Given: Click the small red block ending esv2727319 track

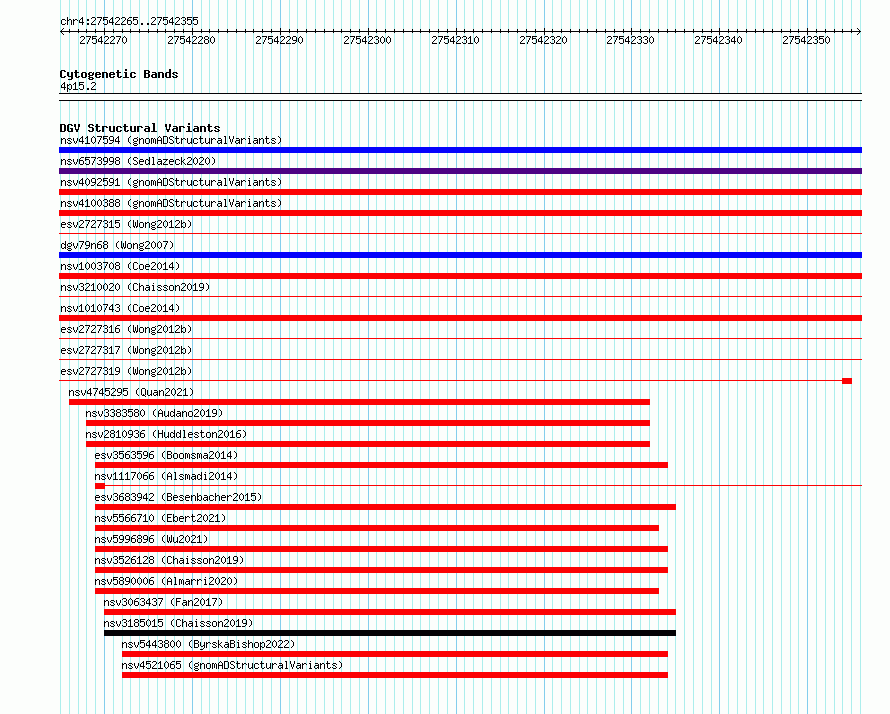Looking at the screenshot, I should (x=847, y=381).
